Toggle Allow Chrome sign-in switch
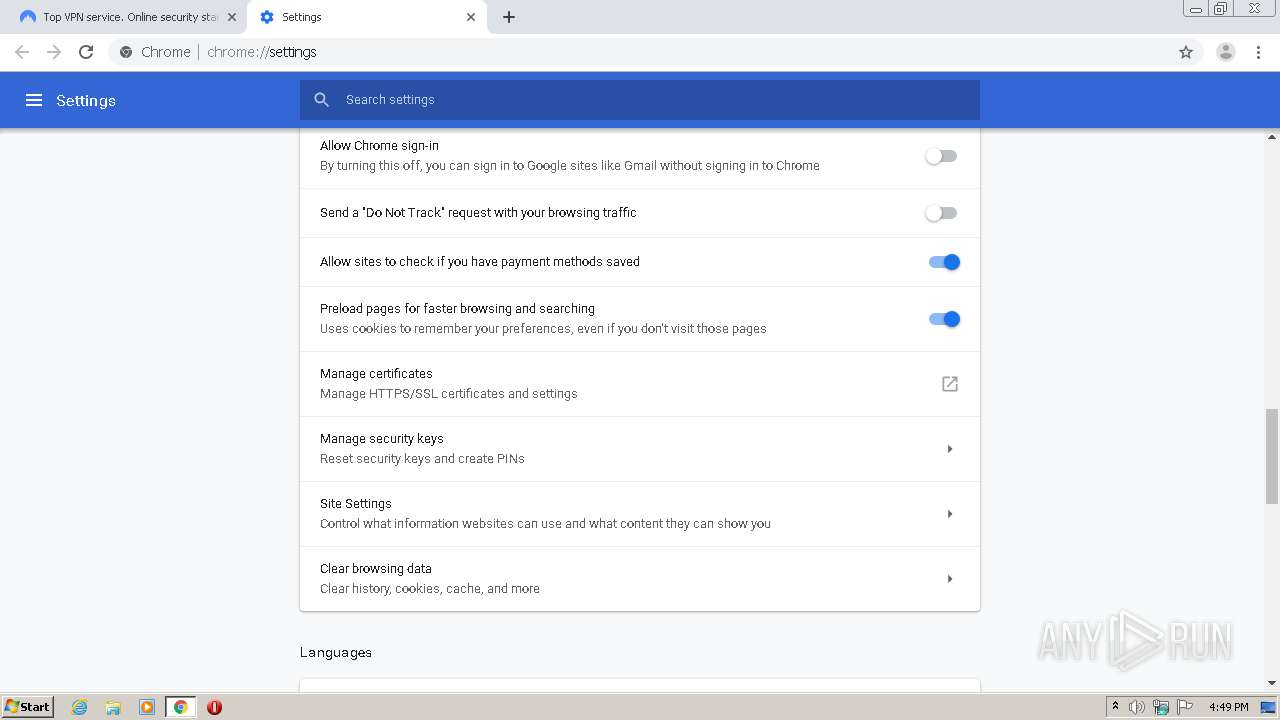Image resolution: width=1280 pixels, height=720 pixels. pyautogui.click(x=941, y=156)
